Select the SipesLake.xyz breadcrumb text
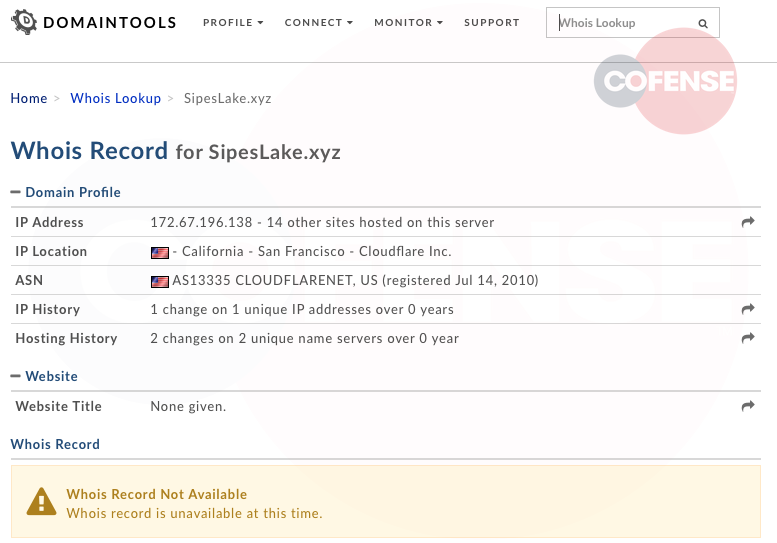Image resolution: width=777 pixels, height=543 pixels. tap(227, 98)
